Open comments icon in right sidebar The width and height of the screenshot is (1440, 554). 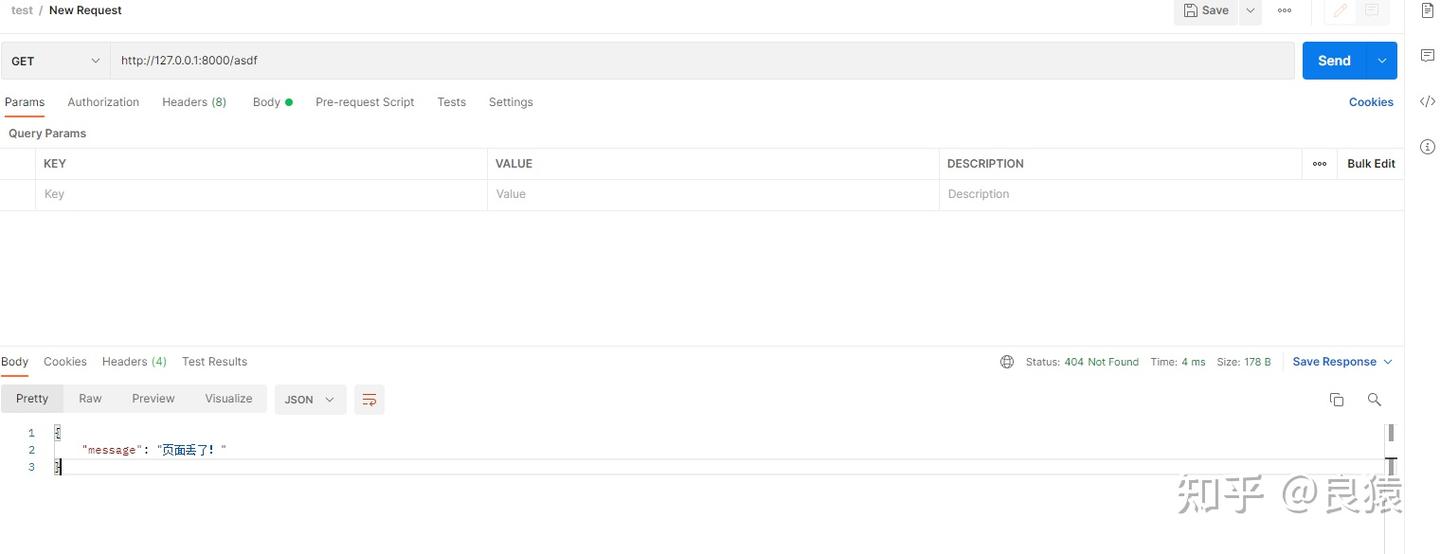pos(1427,55)
